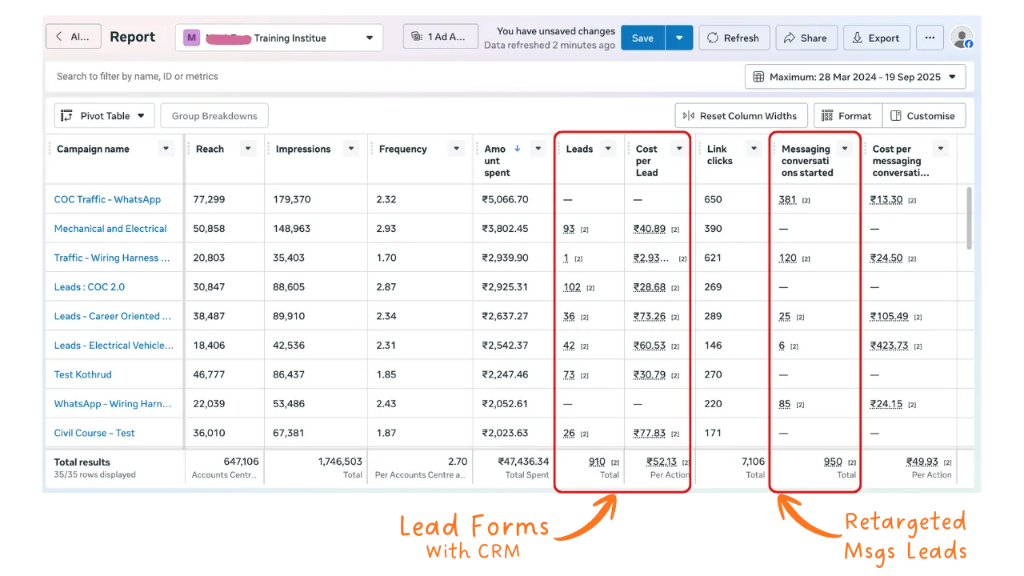Open Campaign name column menu arrow
The height and width of the screenshot is (576, 1024).
pos(166,149)
